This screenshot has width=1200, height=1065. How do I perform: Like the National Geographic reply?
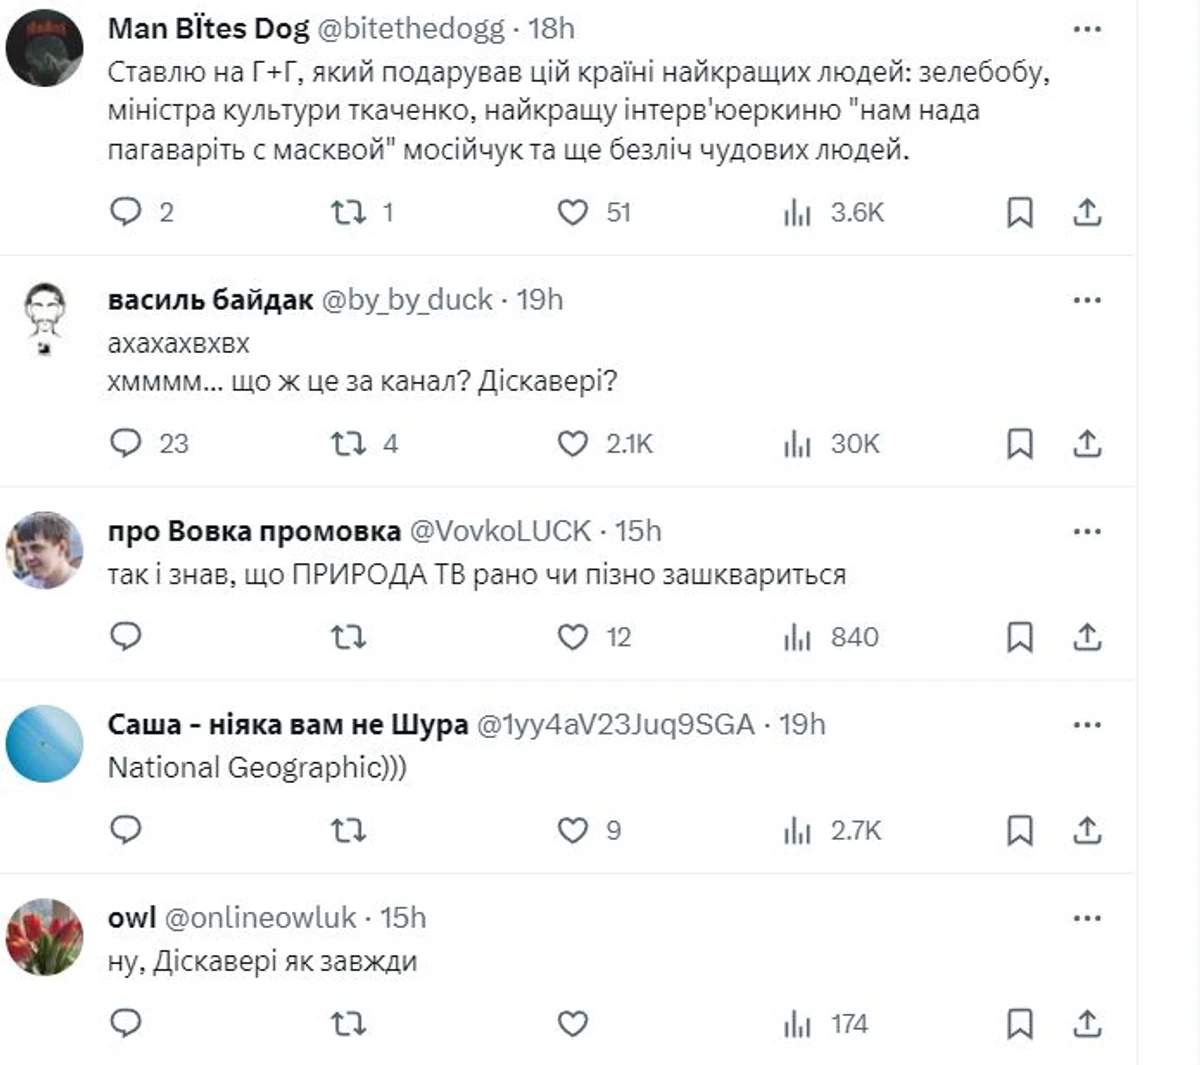pos(572,830)
